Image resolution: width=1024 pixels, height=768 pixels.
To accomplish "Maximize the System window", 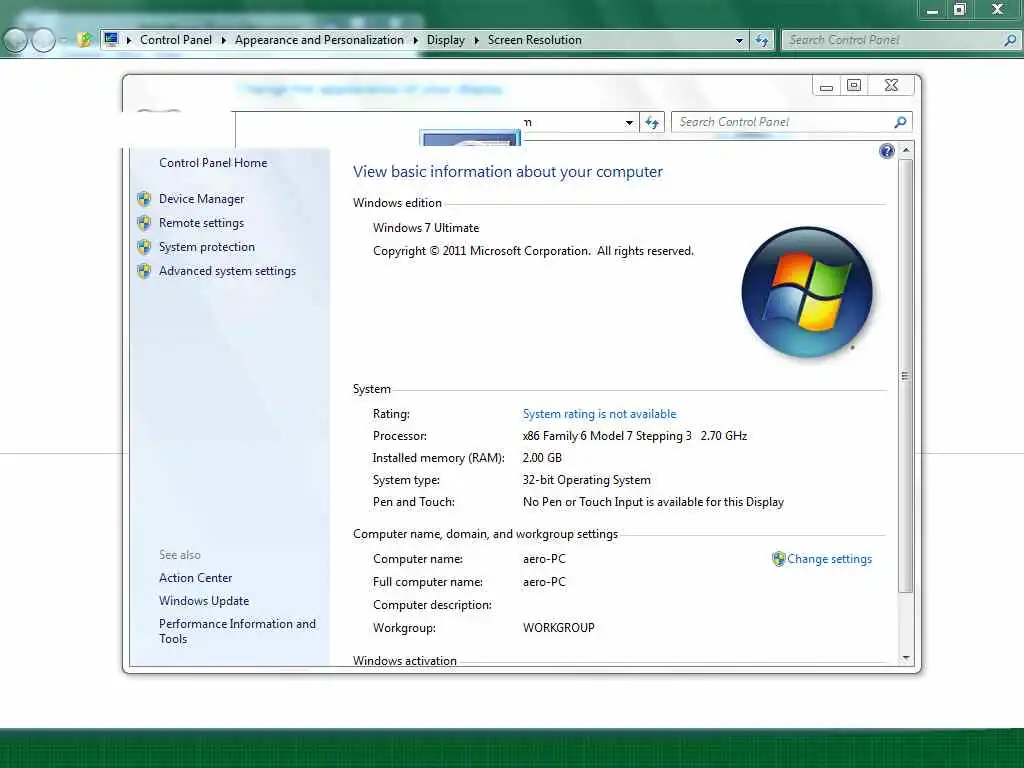I will click(854, 86).
